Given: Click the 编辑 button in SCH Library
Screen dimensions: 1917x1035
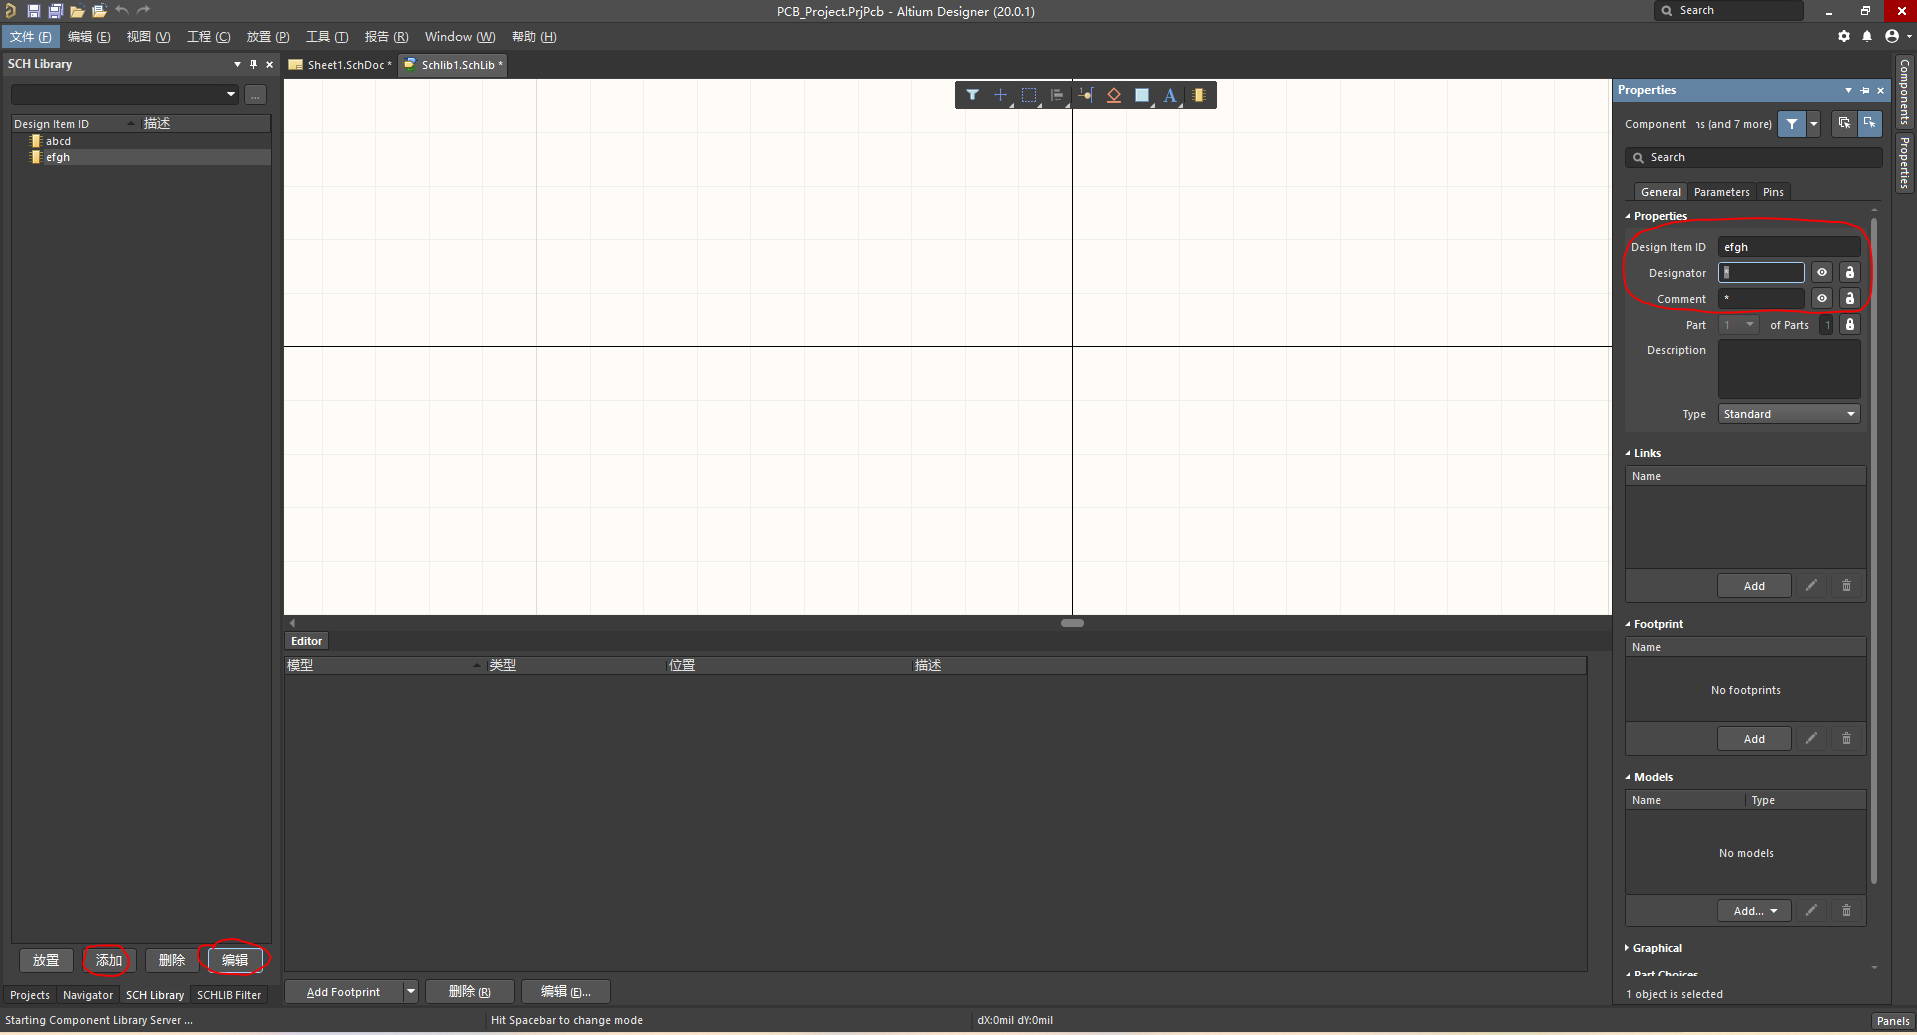Looking at the screenshot, I should point(234,960).
